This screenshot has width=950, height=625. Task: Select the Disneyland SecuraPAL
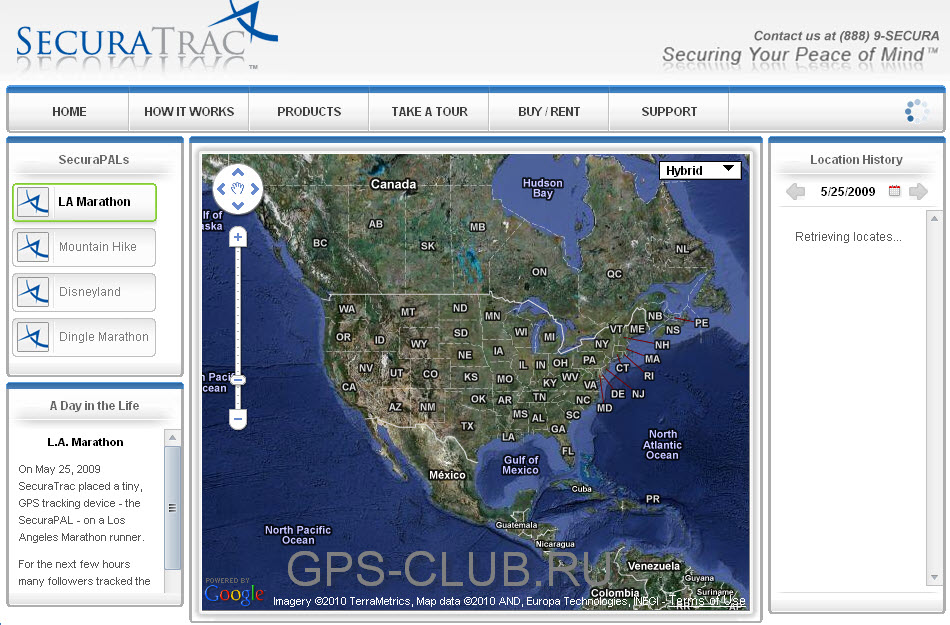(84, 292)
